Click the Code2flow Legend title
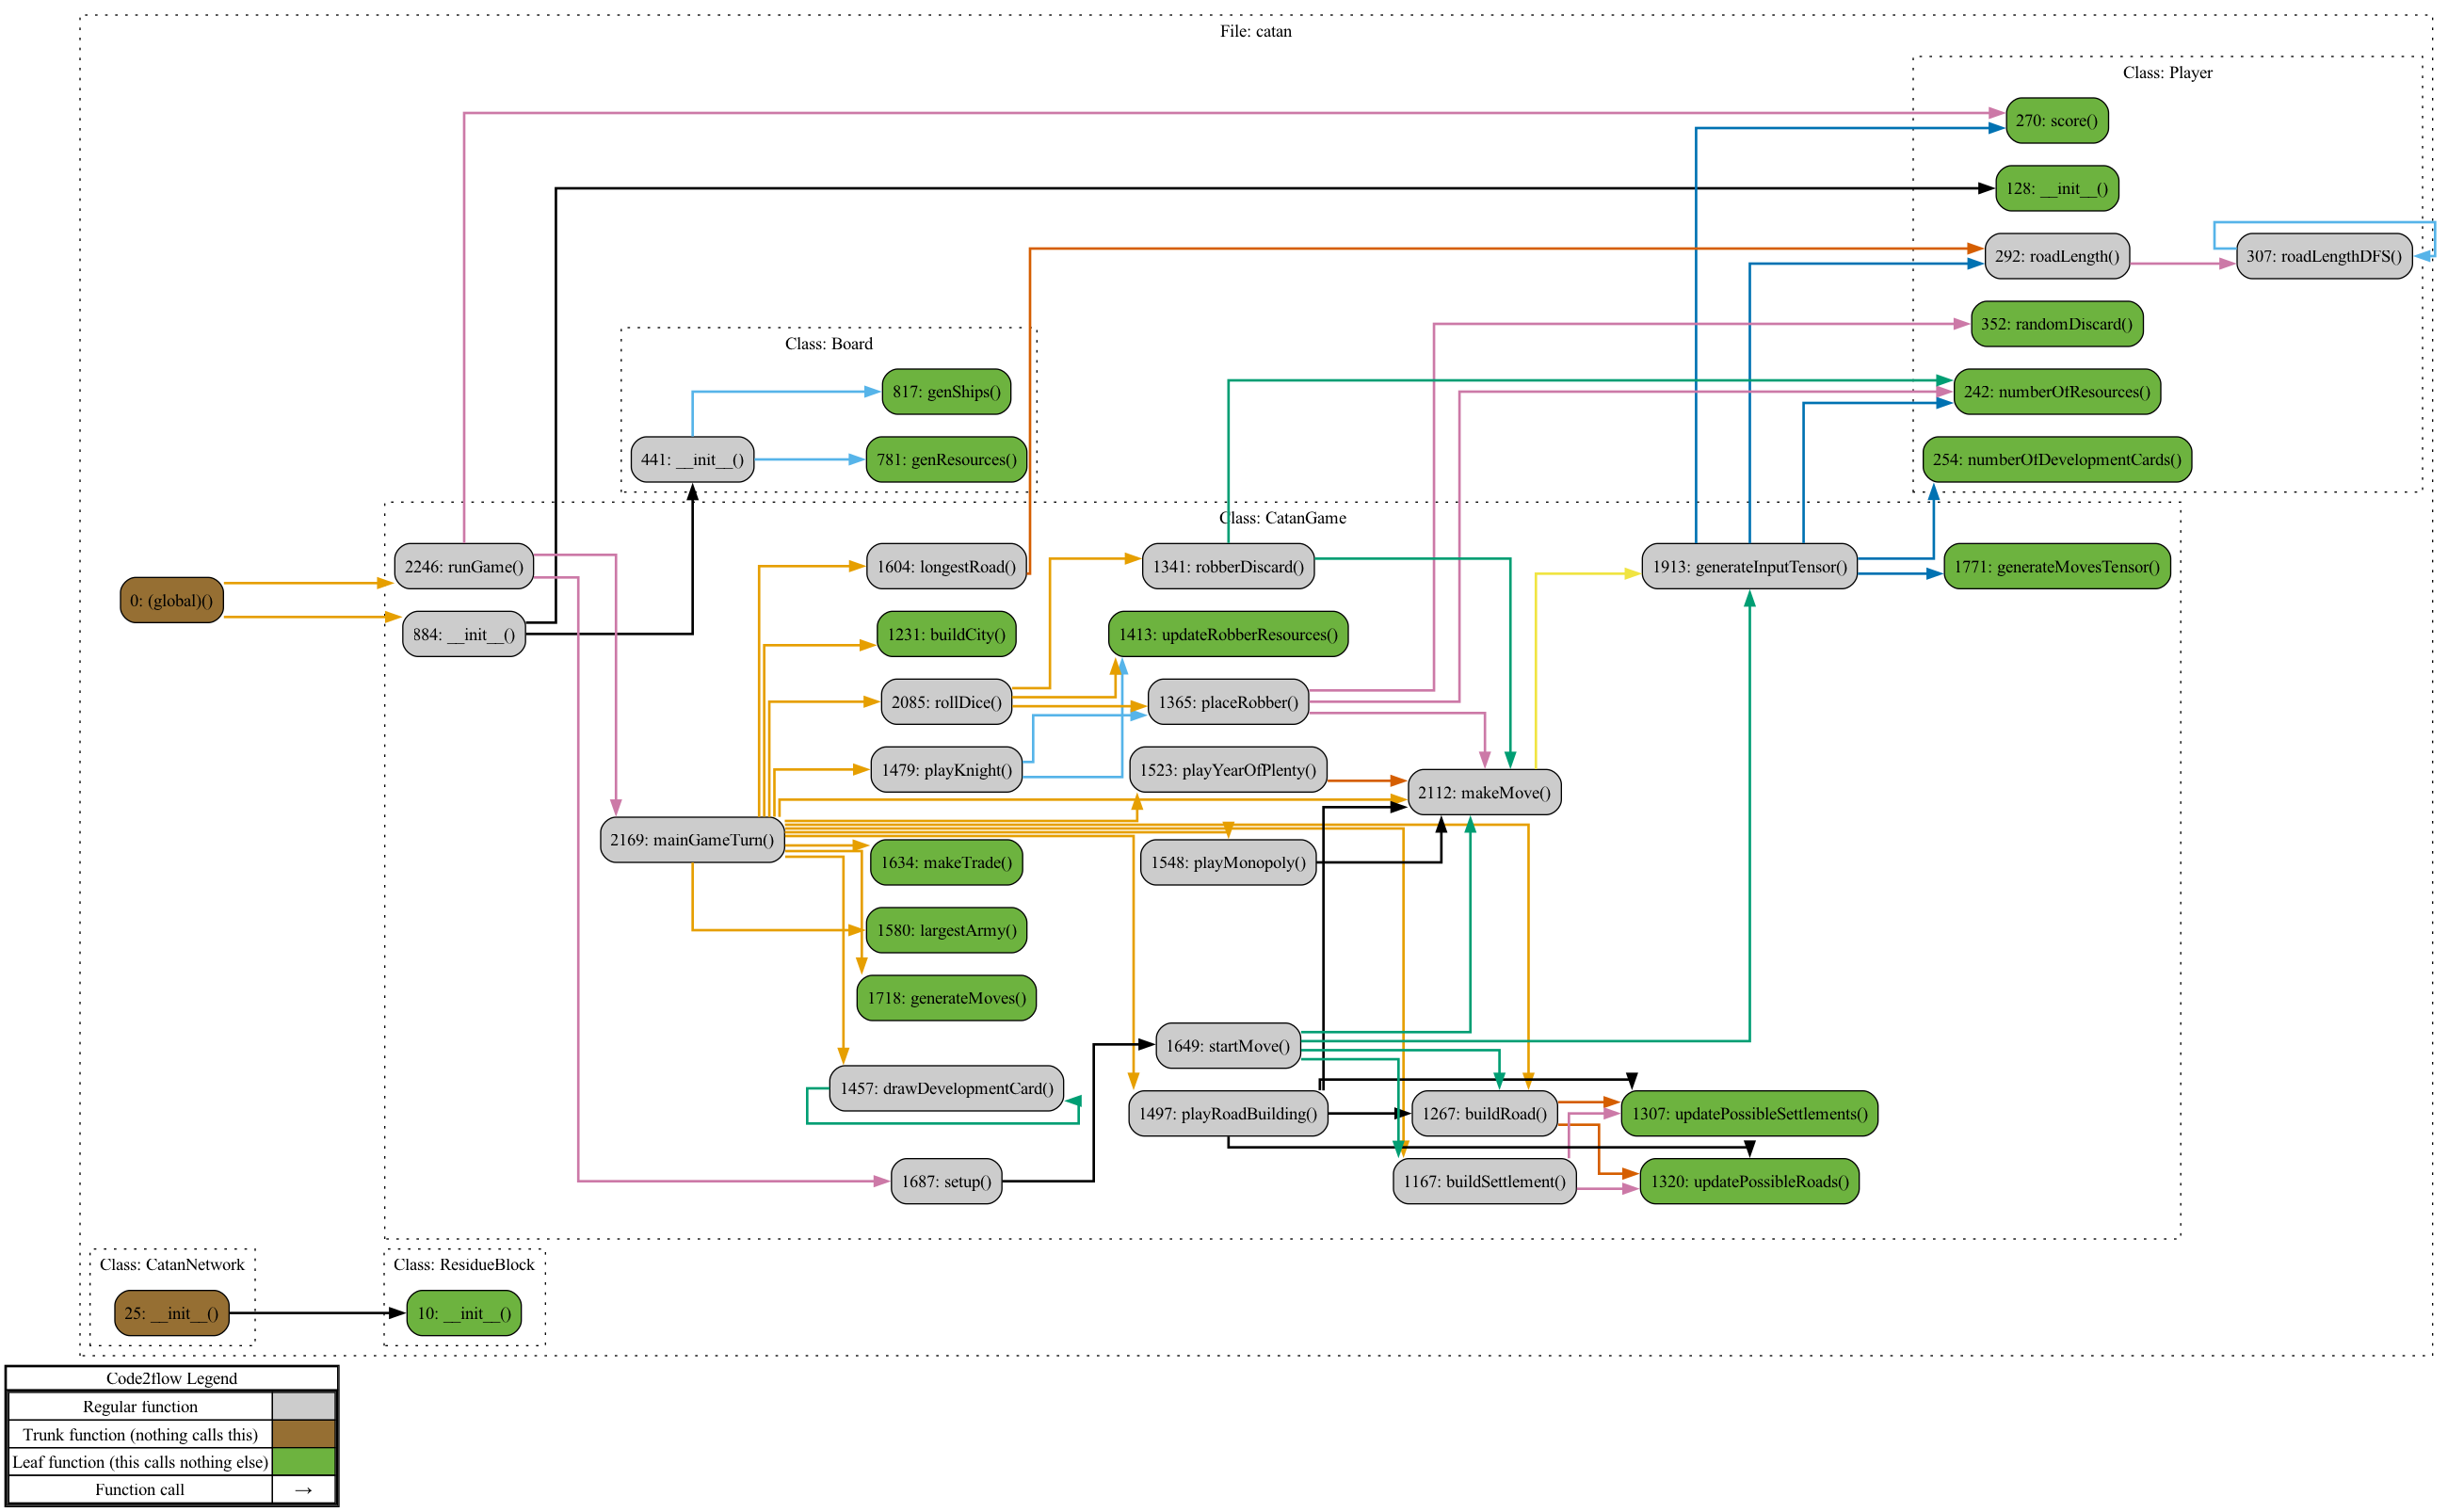 pos(172,1378)
